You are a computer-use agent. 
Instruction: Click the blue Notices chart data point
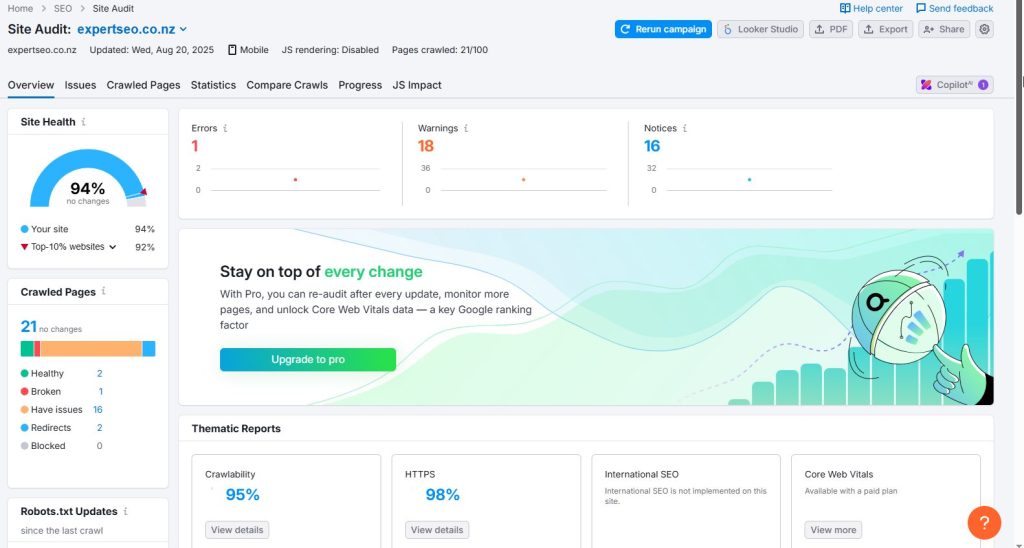(749, 180)
